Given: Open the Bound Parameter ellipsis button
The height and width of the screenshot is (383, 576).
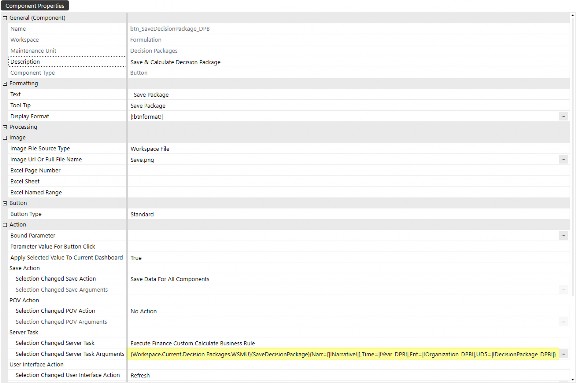Looking at the screenshot, I should (x=563, y=236).
